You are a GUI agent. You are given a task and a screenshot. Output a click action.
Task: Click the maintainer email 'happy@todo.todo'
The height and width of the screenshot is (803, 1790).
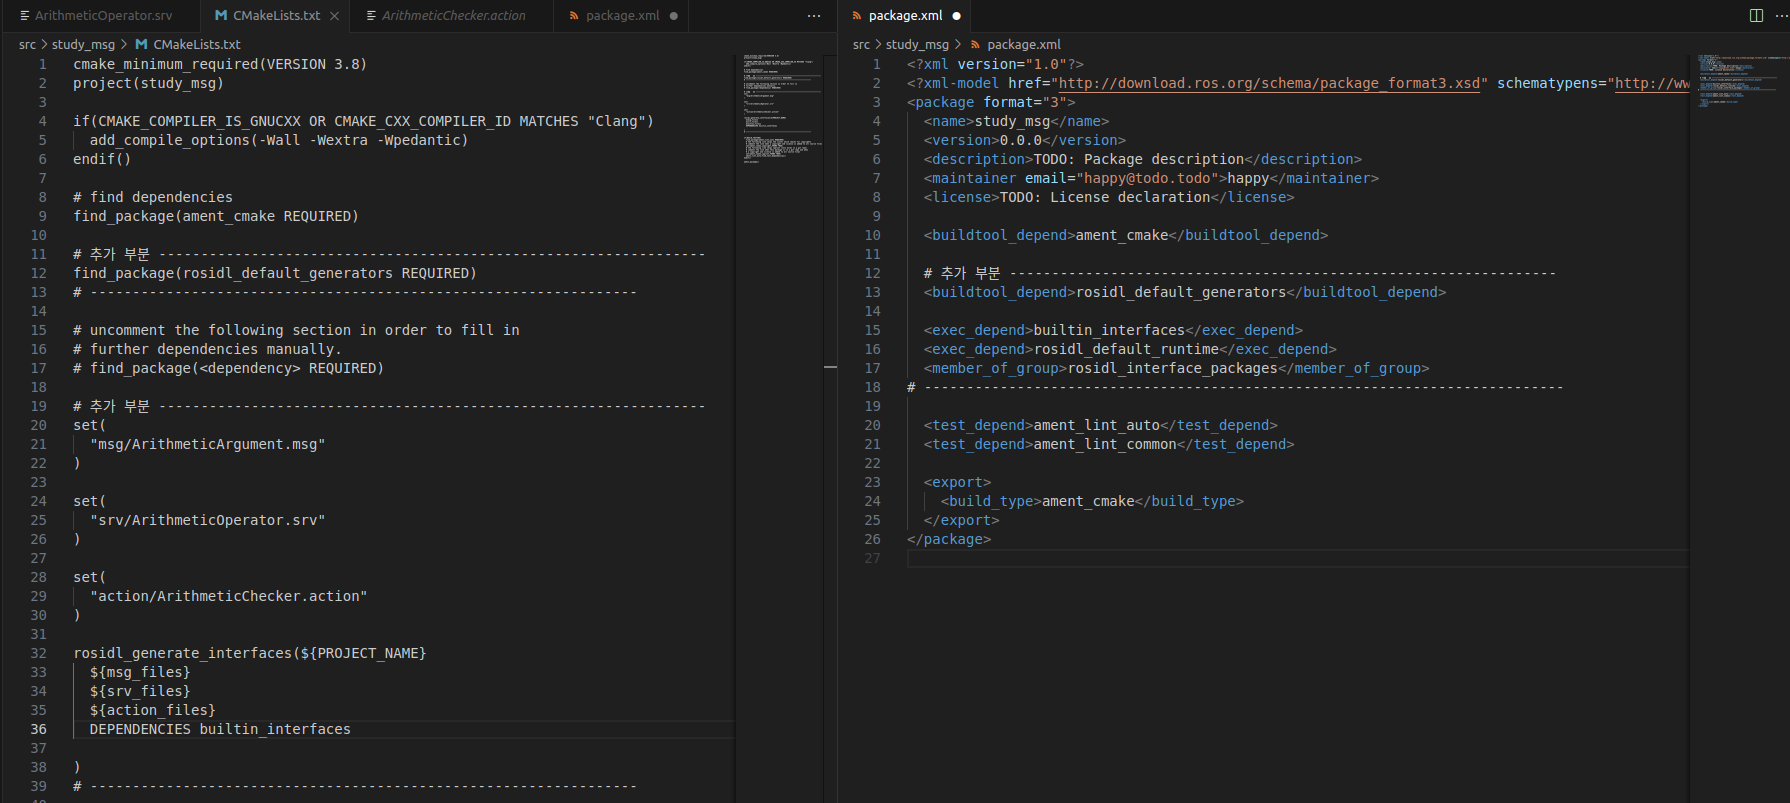tap(1147, 179)
